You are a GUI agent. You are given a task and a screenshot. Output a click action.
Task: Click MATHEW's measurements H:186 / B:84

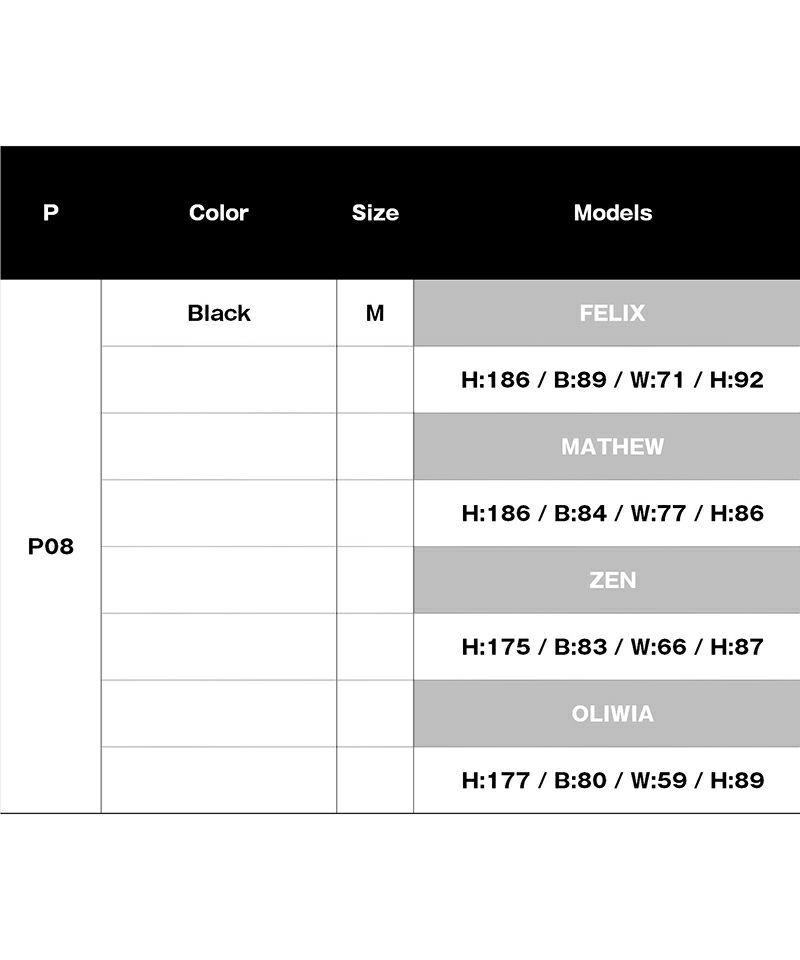coord(612,513)
